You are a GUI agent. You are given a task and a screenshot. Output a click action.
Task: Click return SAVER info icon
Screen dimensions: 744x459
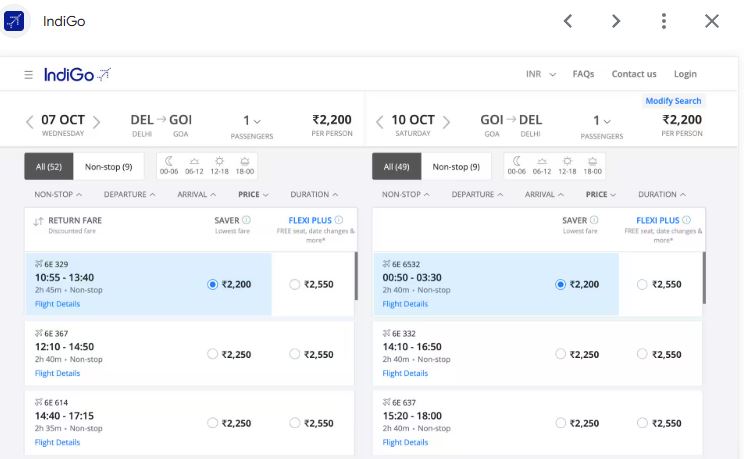coord(594,220)
